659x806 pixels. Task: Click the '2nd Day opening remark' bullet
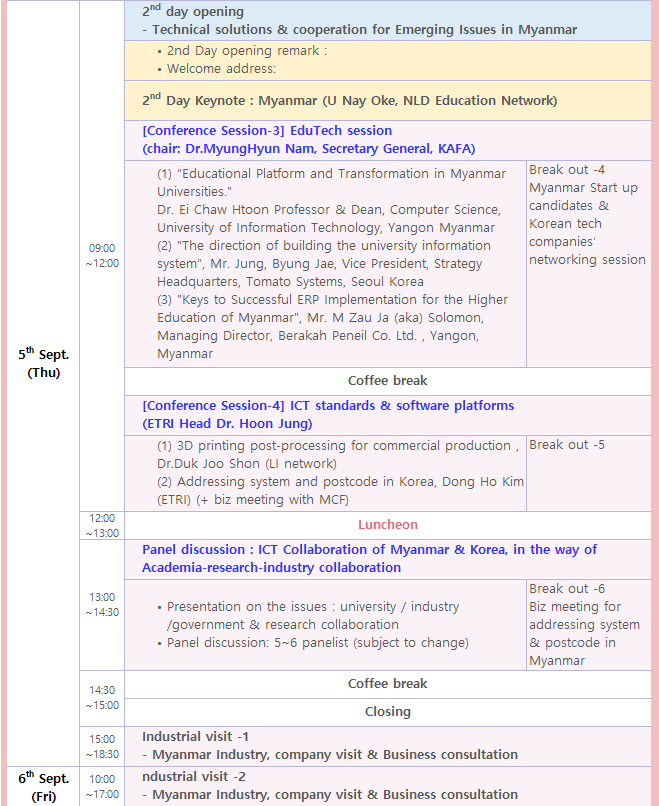242,51
